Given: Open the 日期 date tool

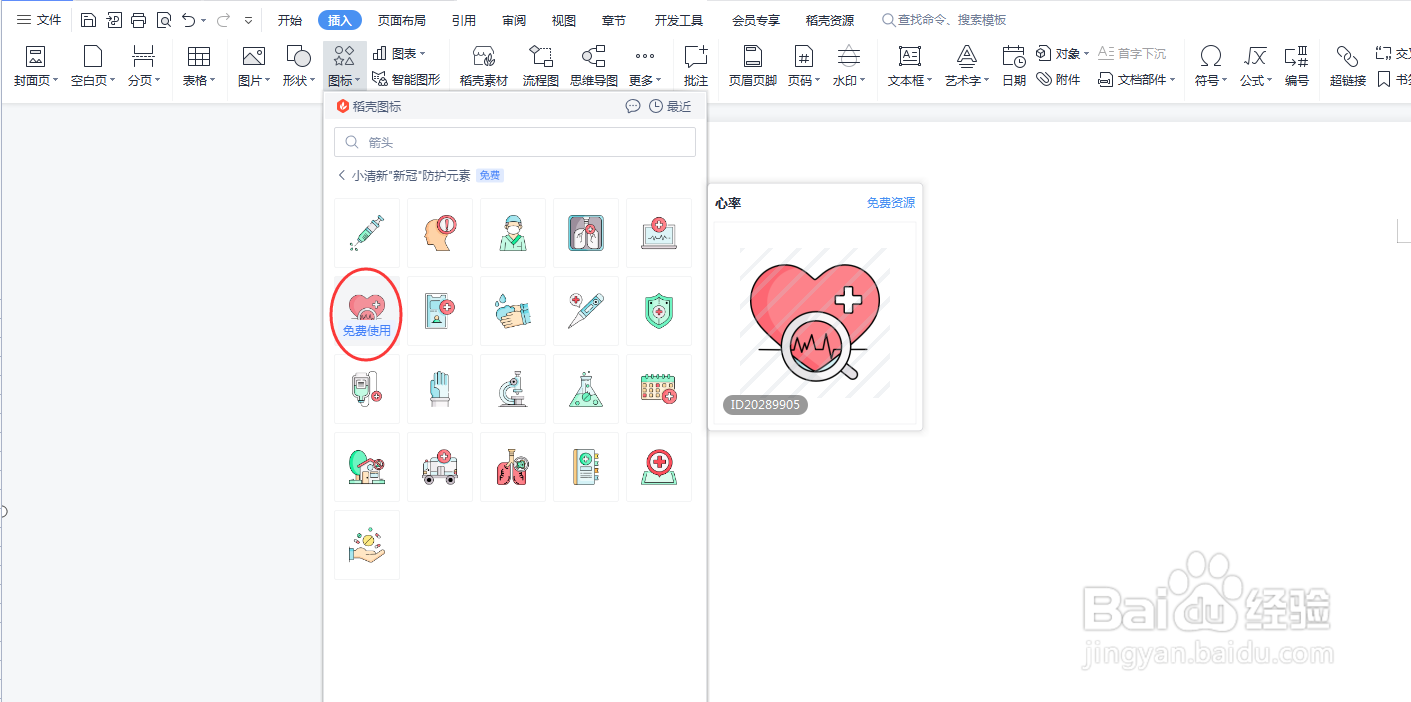Looking at the screenshot, I should [x=1014, y=66].
